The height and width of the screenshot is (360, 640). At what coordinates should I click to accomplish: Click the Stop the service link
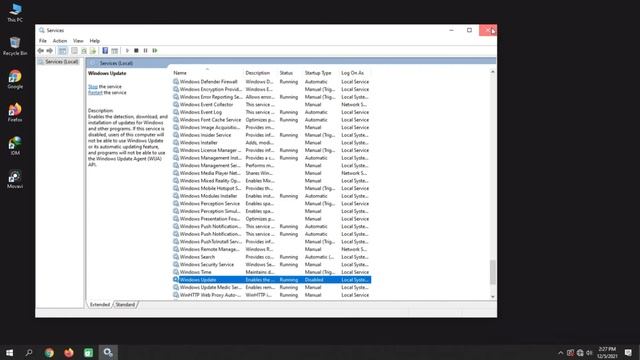point(93,87)
